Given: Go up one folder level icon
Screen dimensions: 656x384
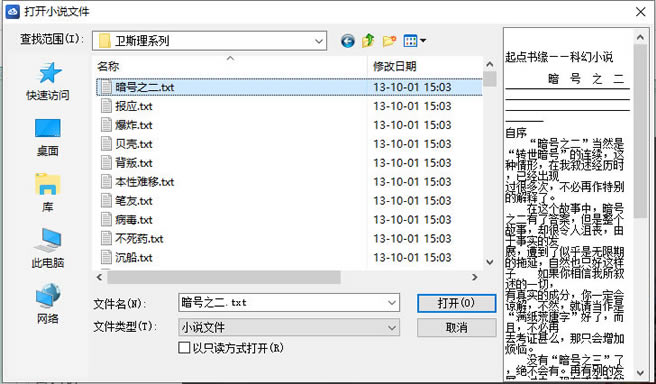Looking at the screenshot, I should tap(368, 41).
